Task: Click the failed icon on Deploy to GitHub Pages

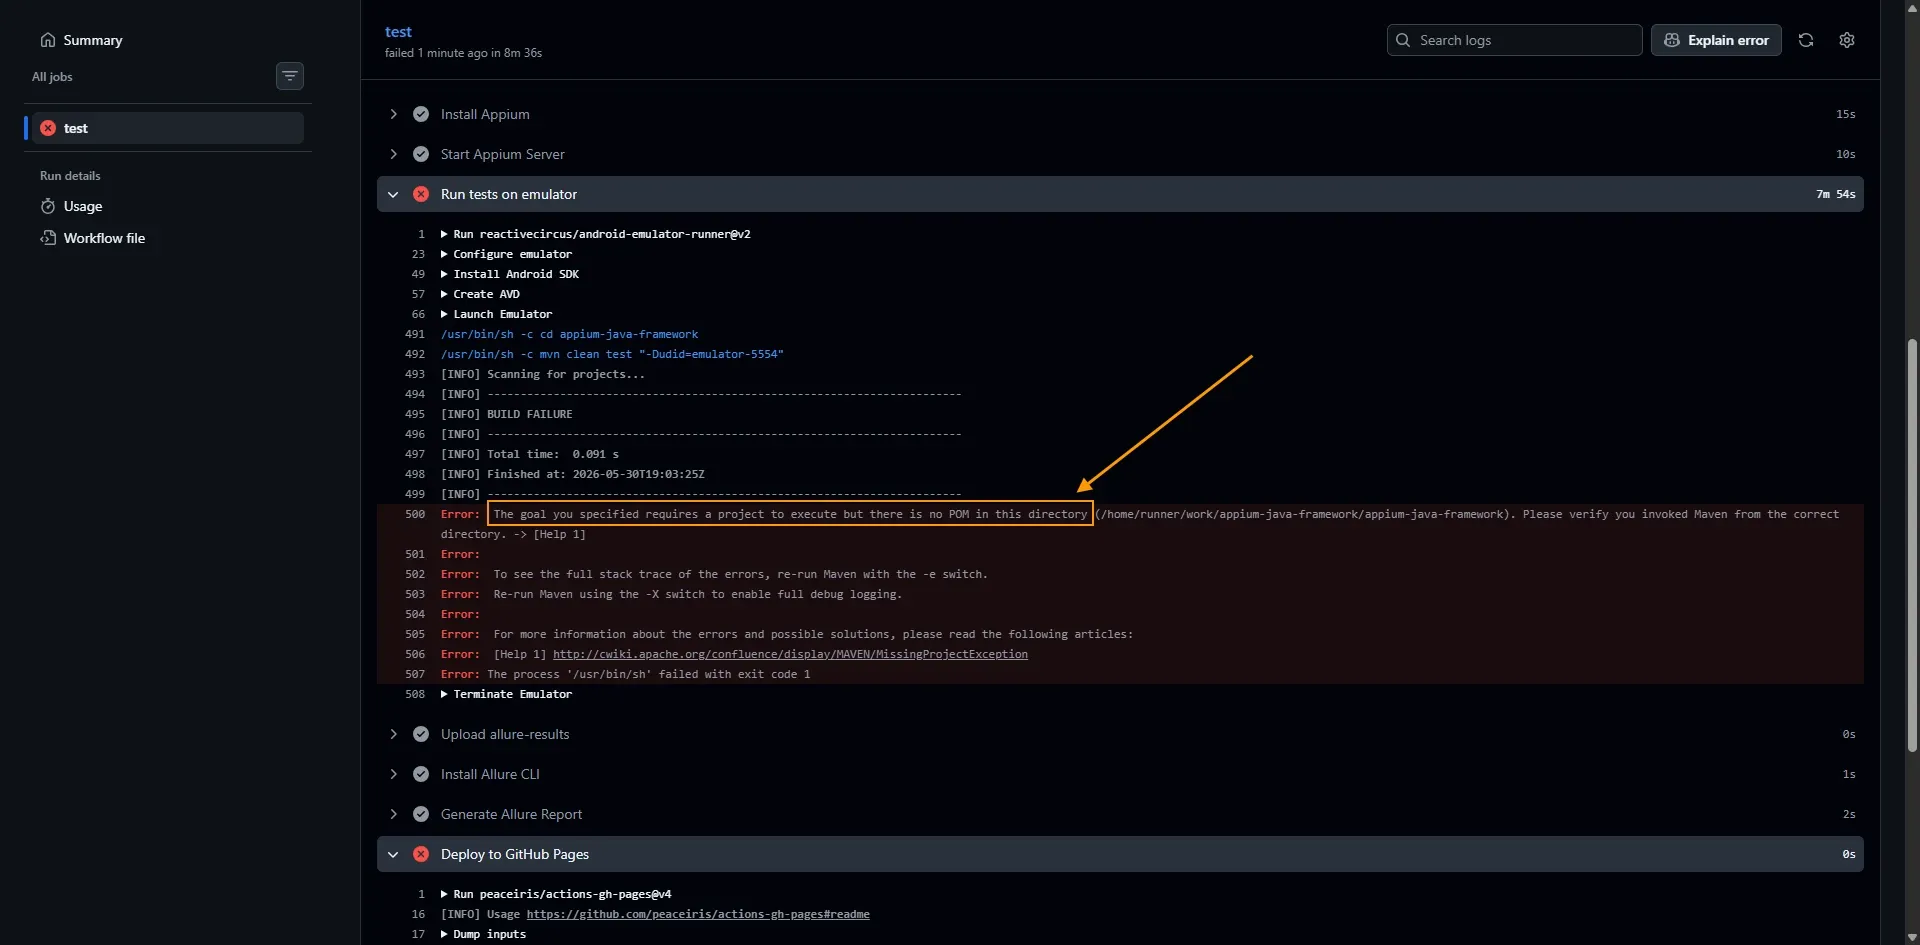Action: [421, 854]
